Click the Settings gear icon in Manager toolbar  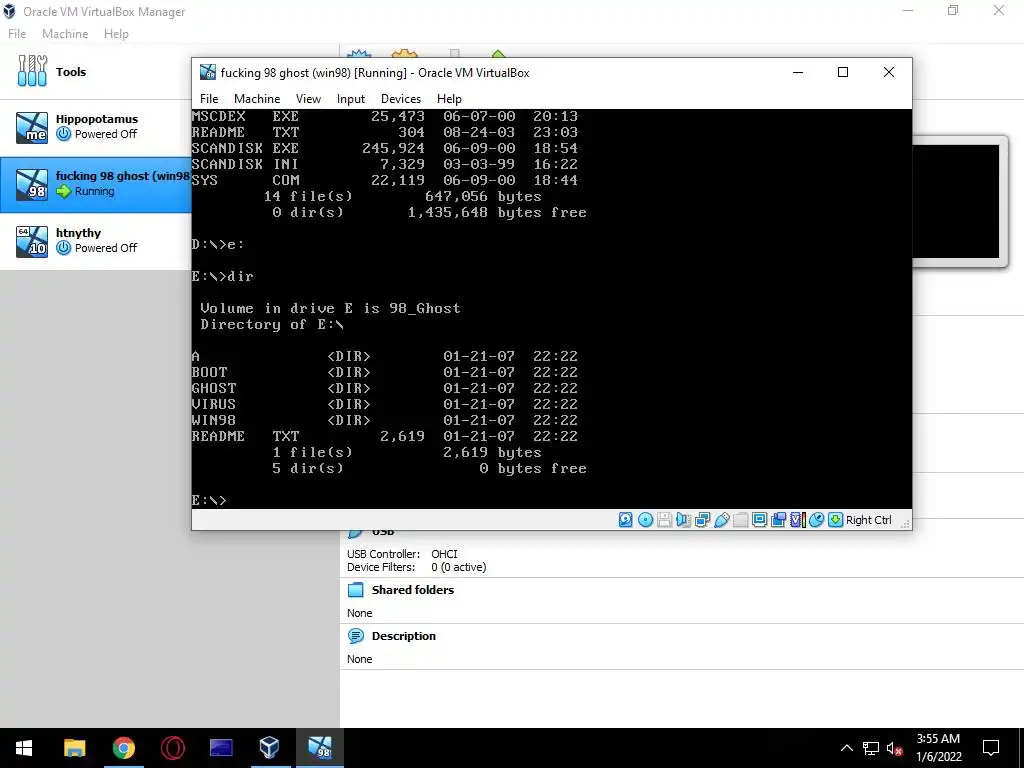click(x=404, y=54)
